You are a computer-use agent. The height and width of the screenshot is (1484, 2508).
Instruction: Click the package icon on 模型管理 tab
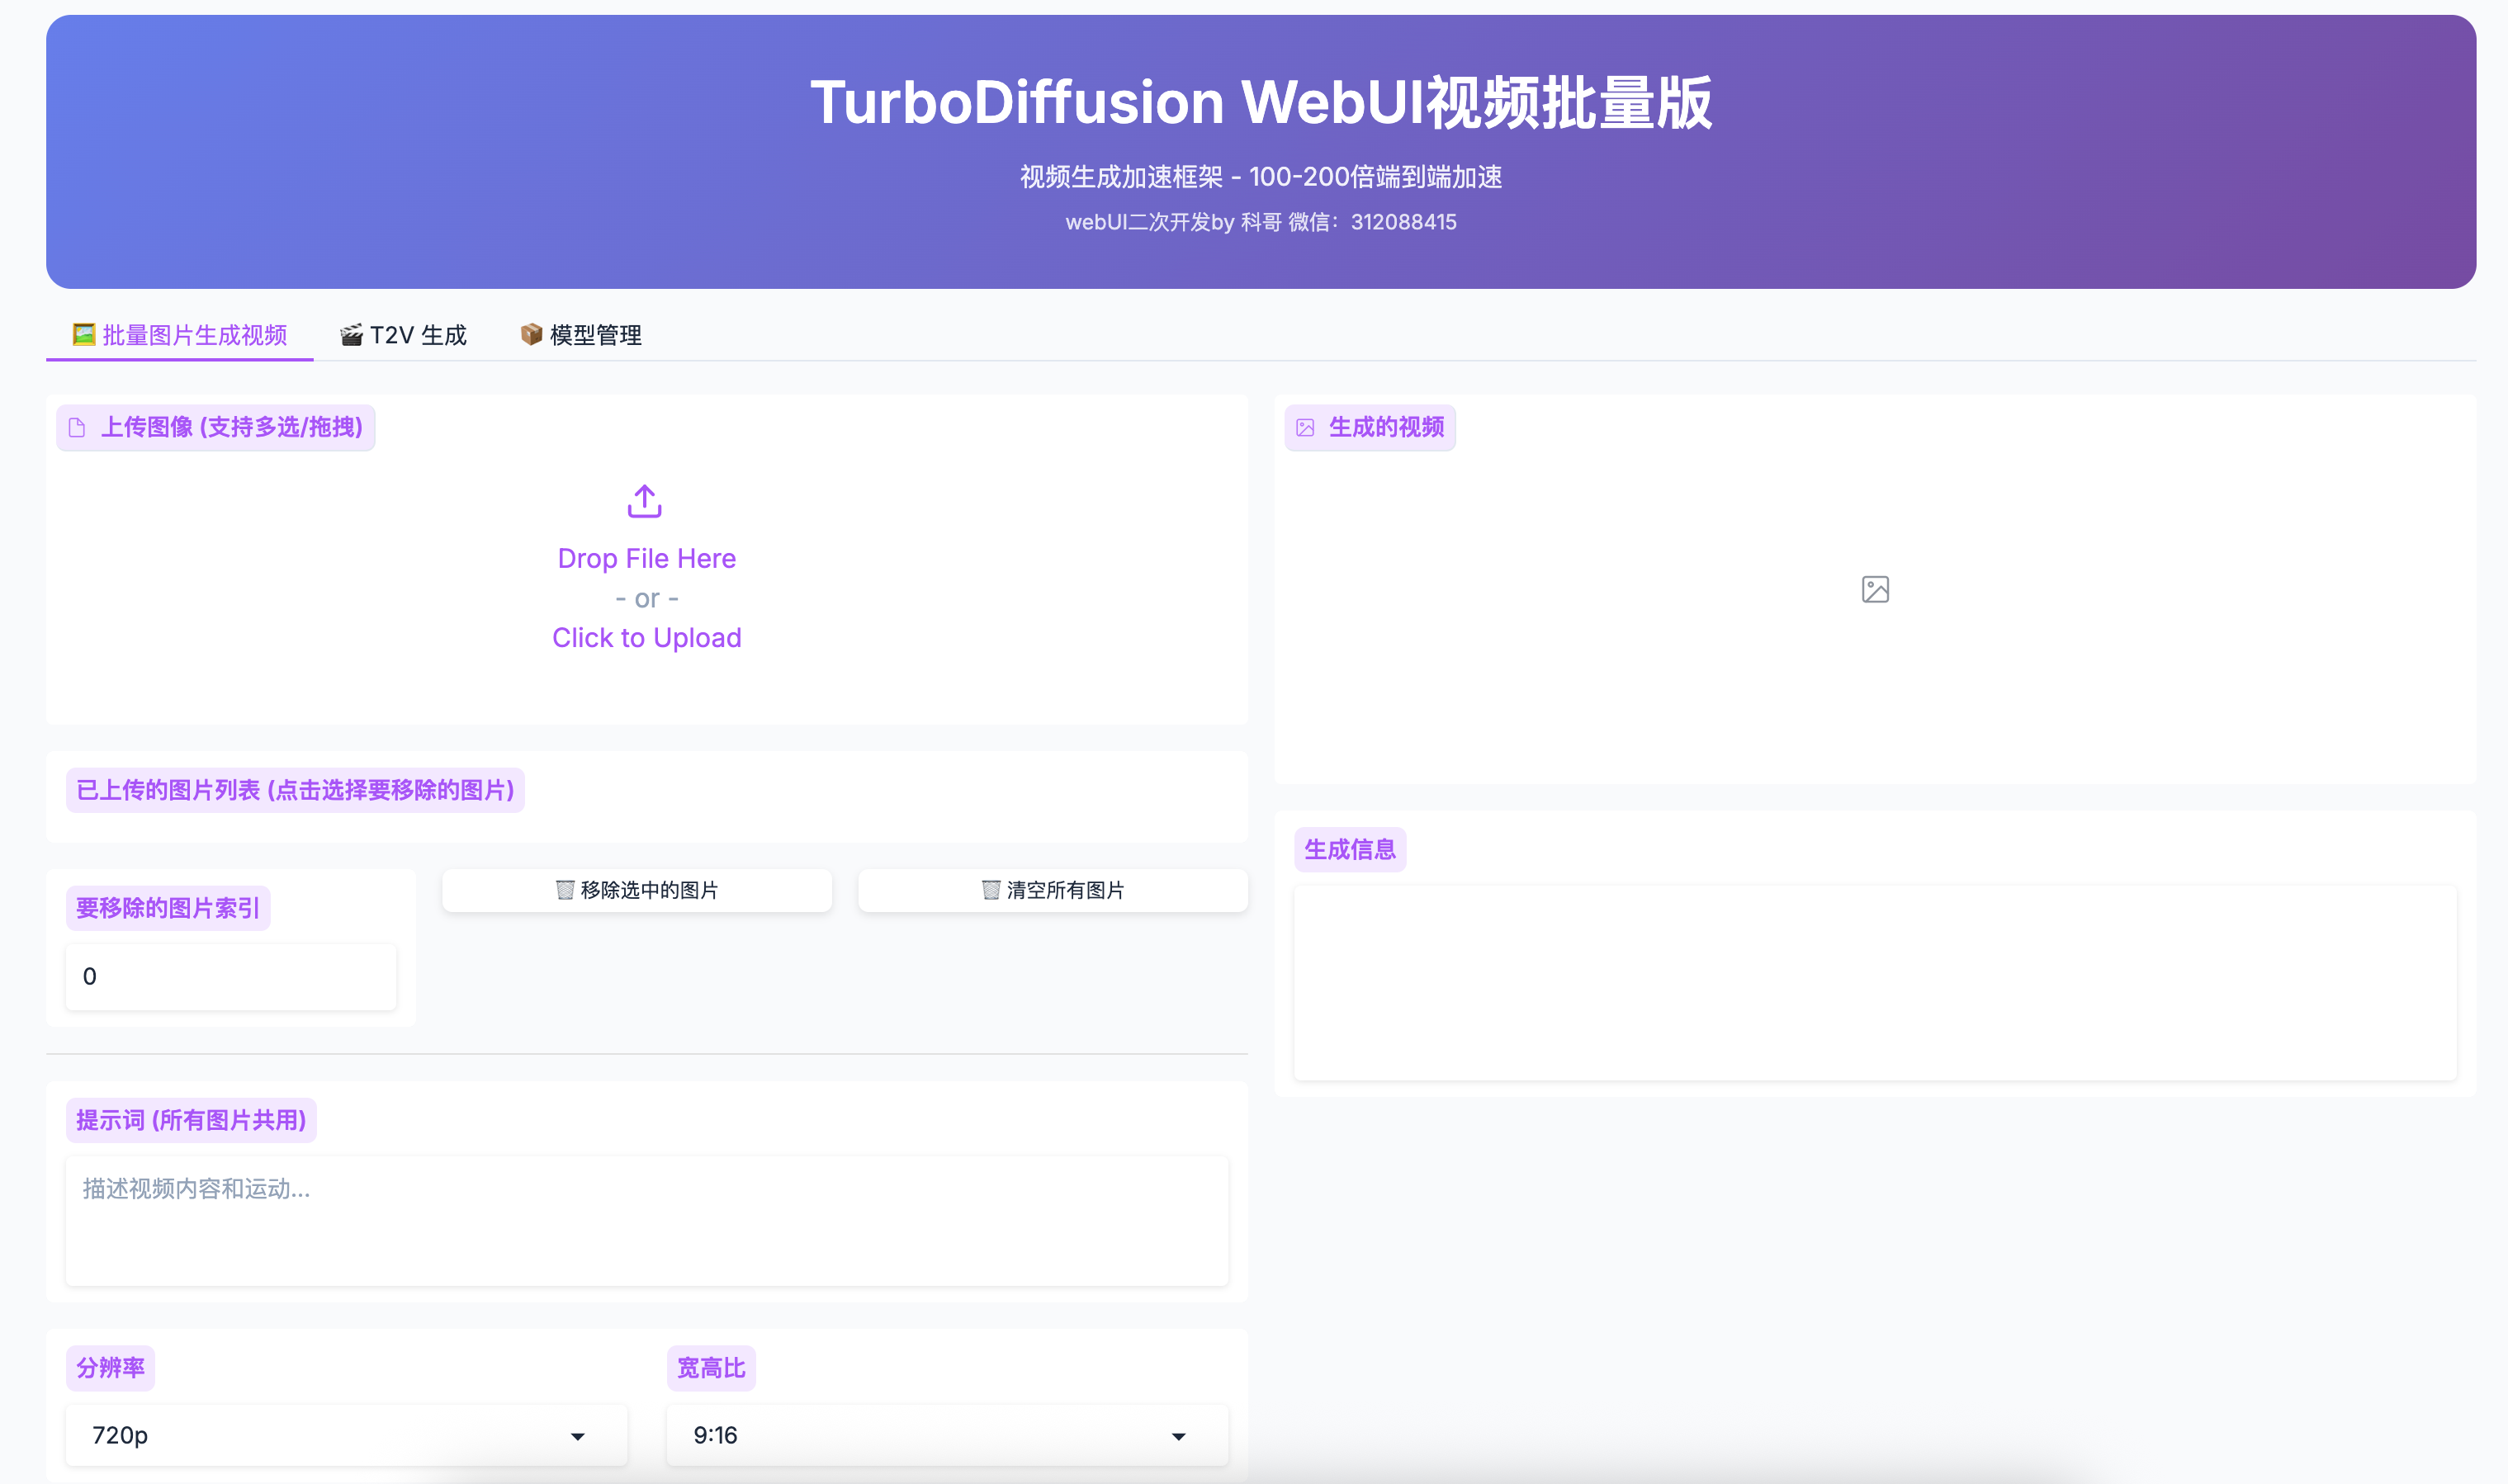pos(531,334)
